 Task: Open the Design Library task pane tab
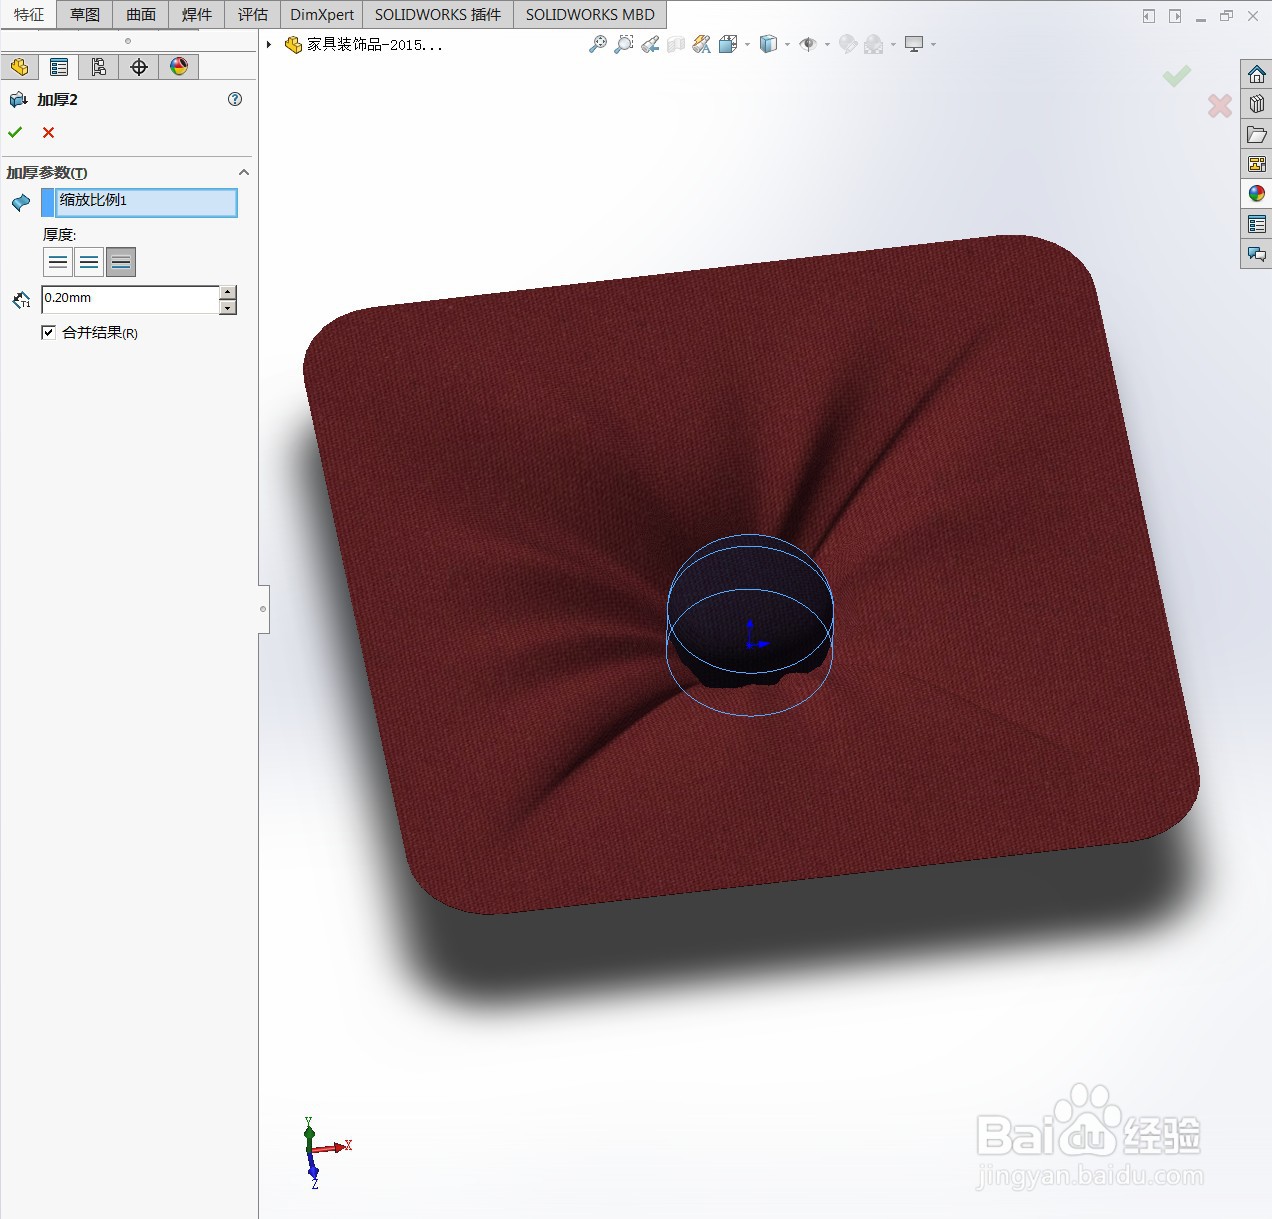pyautogui.click(x=1257, y=104)
